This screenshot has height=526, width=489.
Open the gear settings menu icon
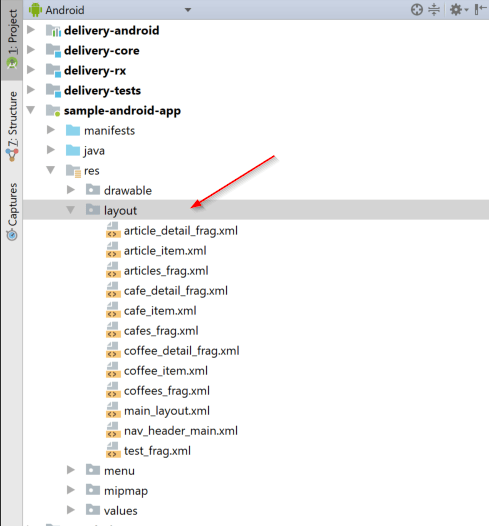458,10
